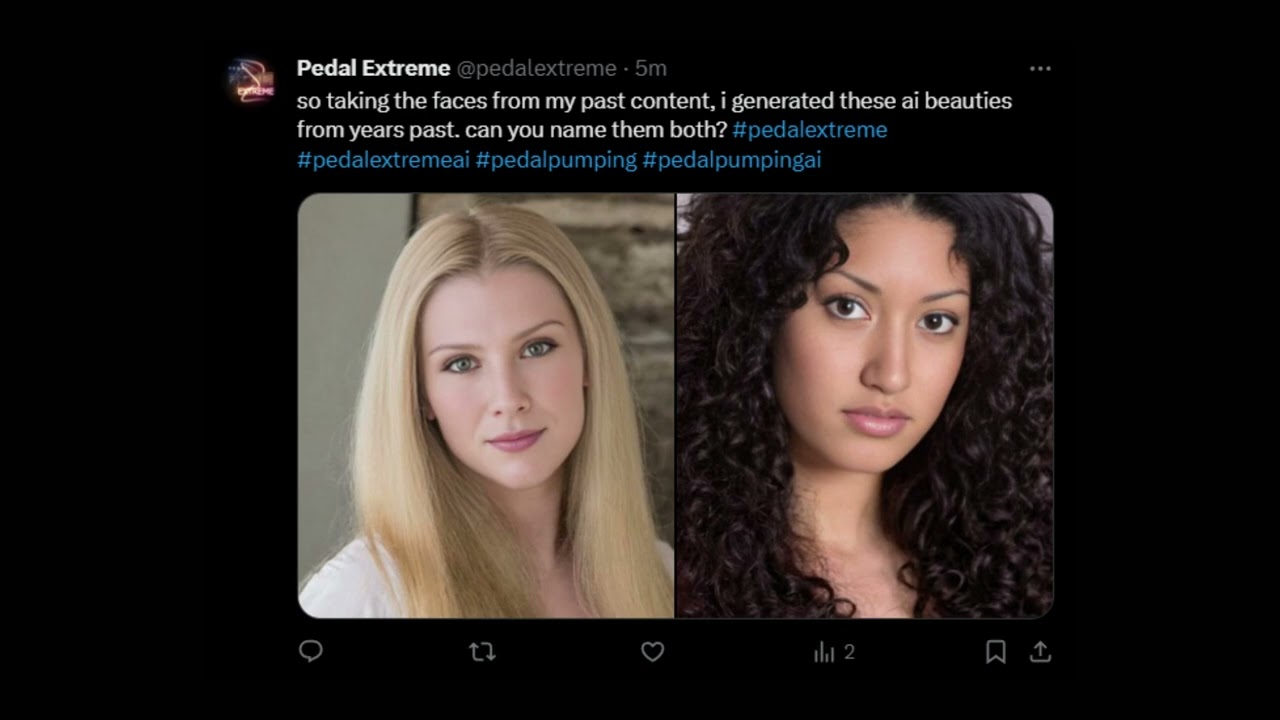Open the Pedal Extreme profile avatar
Image resolution: width=1280 pixels, height=720 pixels.
(250, 81)
